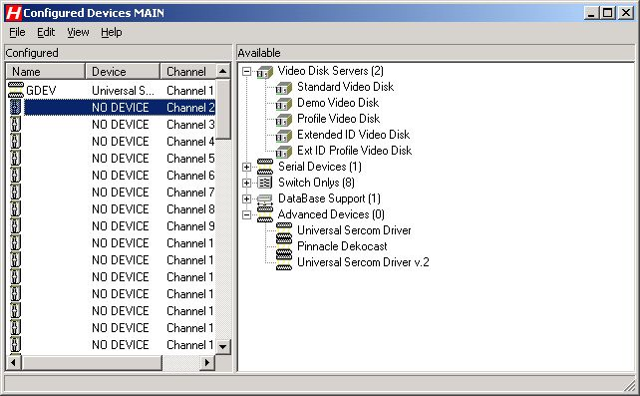This screenshot has height=396, width=640.
Task: Click the Switch Onlys icon
Action: [x=265, y=182]
